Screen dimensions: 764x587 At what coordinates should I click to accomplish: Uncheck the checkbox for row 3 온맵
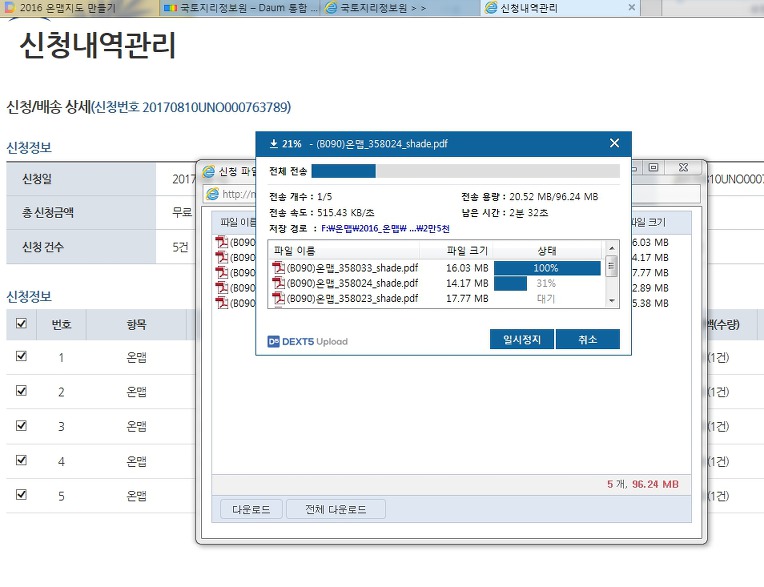click(21, 425)
